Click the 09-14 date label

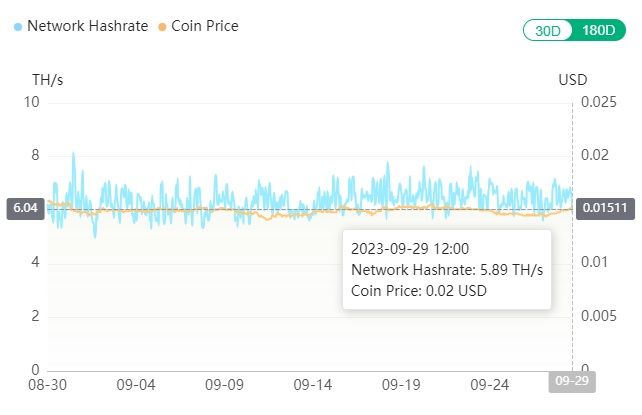click(313, 384)
